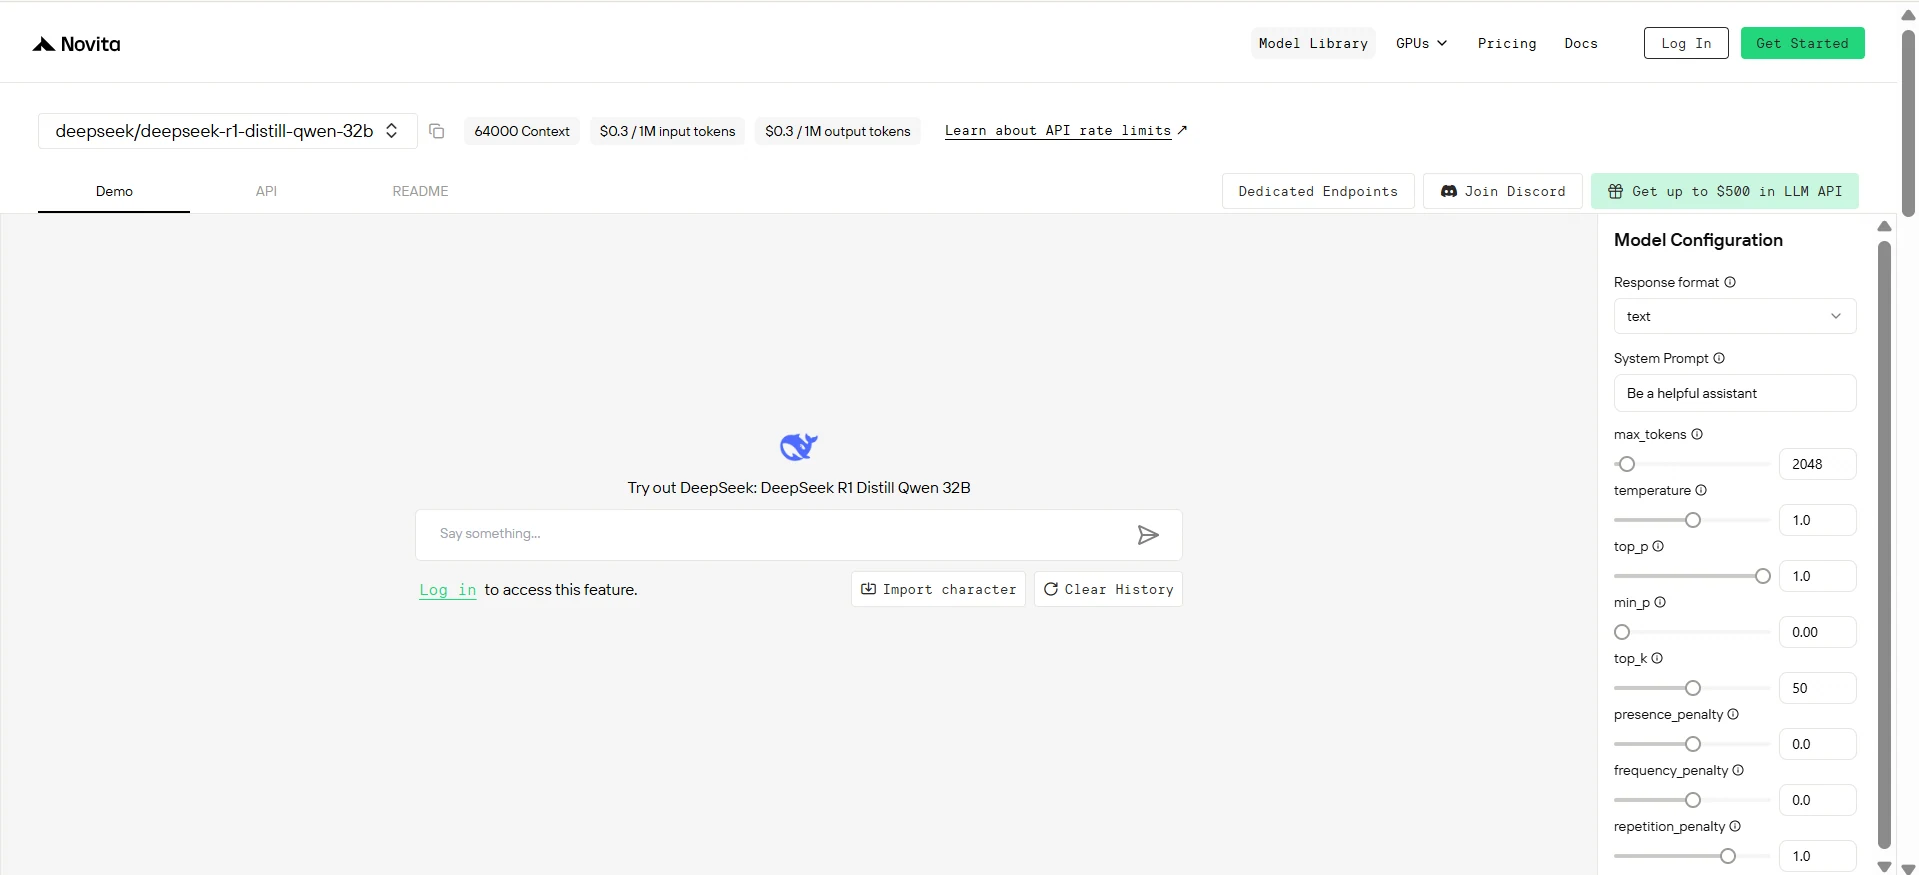Viewport: 1919px width, 875px height.
Task: Show info tooltip for frequency_penalty
Action: [1738, 770]
